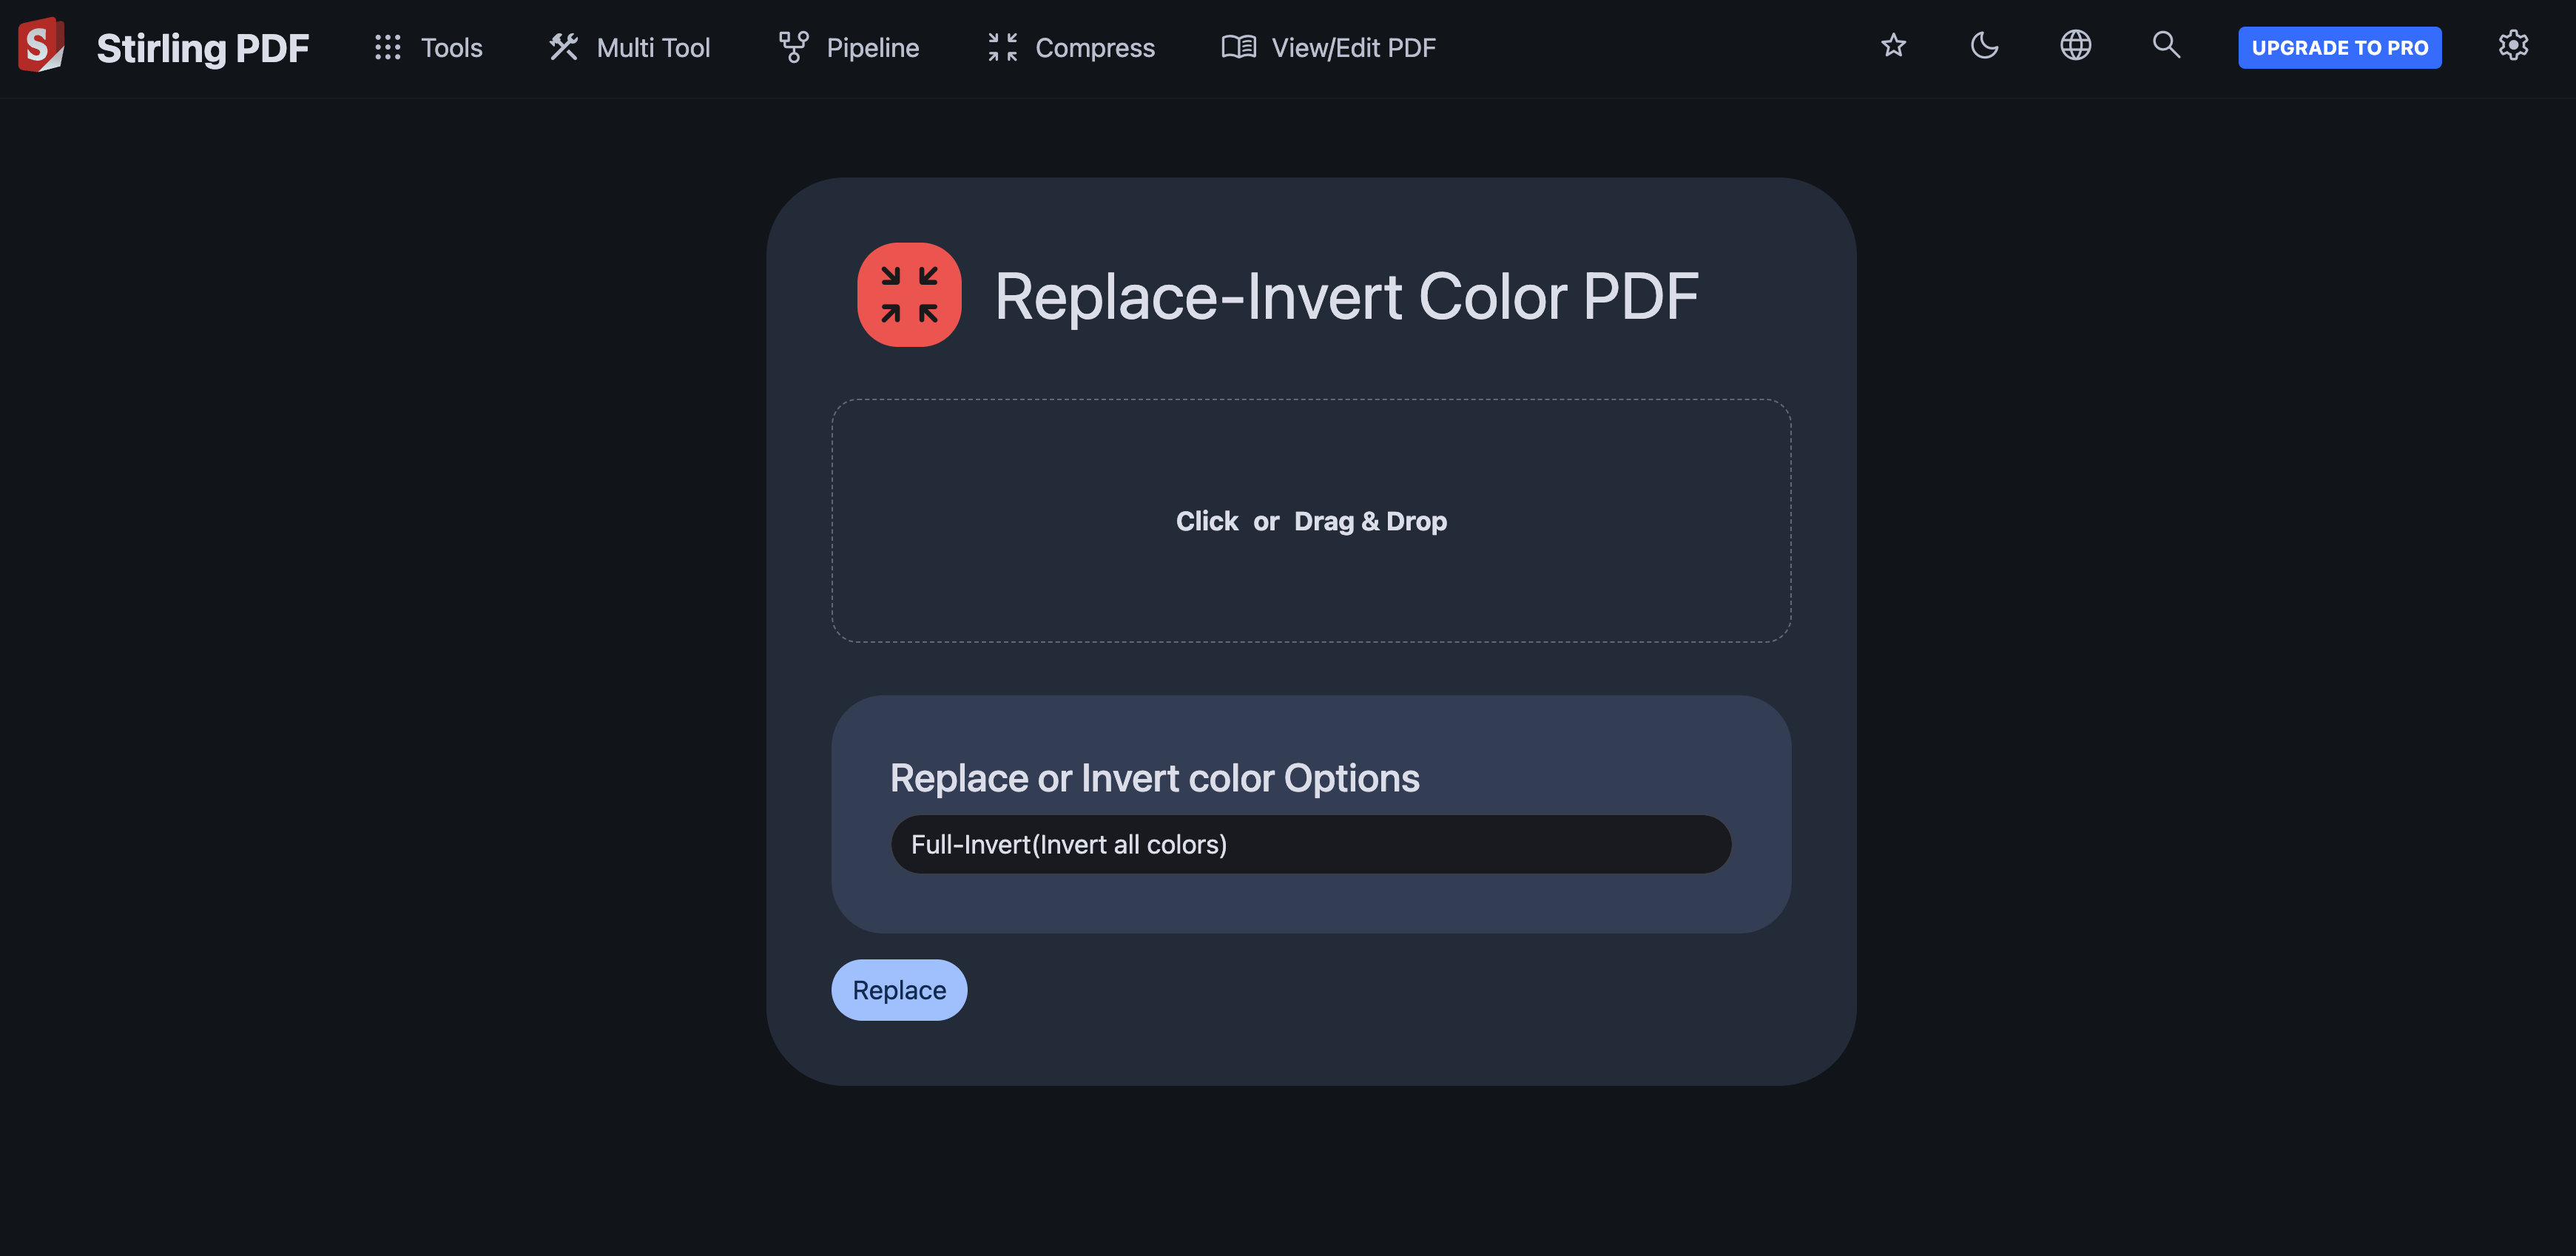Click the Replace button
The width and height of the screenshot is (2576, 1256).
pyautogui.click(x=898, y=989)
